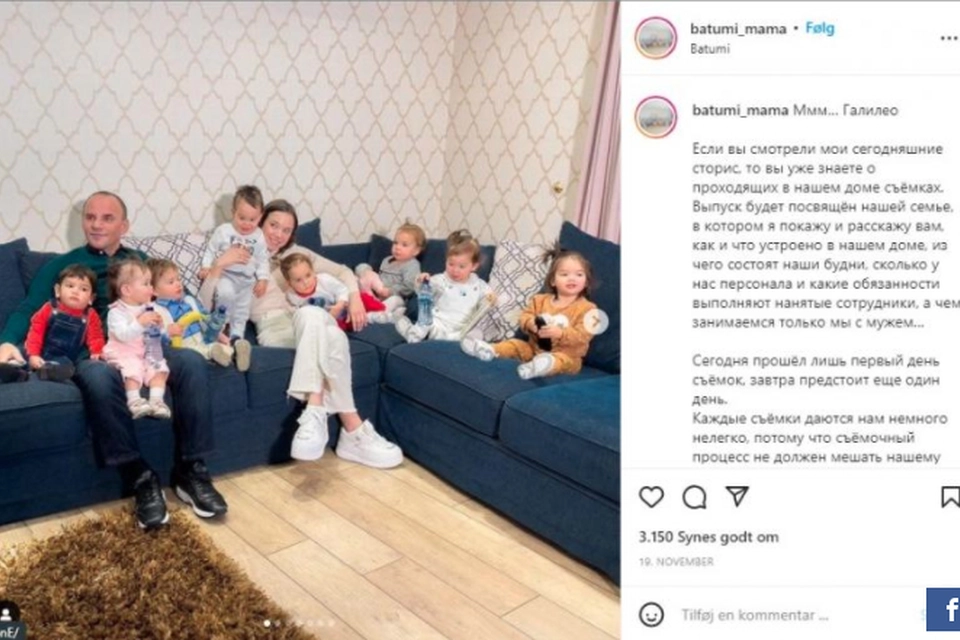Like the post with heart icon
The image size is (960, 640).
point(651,497)
